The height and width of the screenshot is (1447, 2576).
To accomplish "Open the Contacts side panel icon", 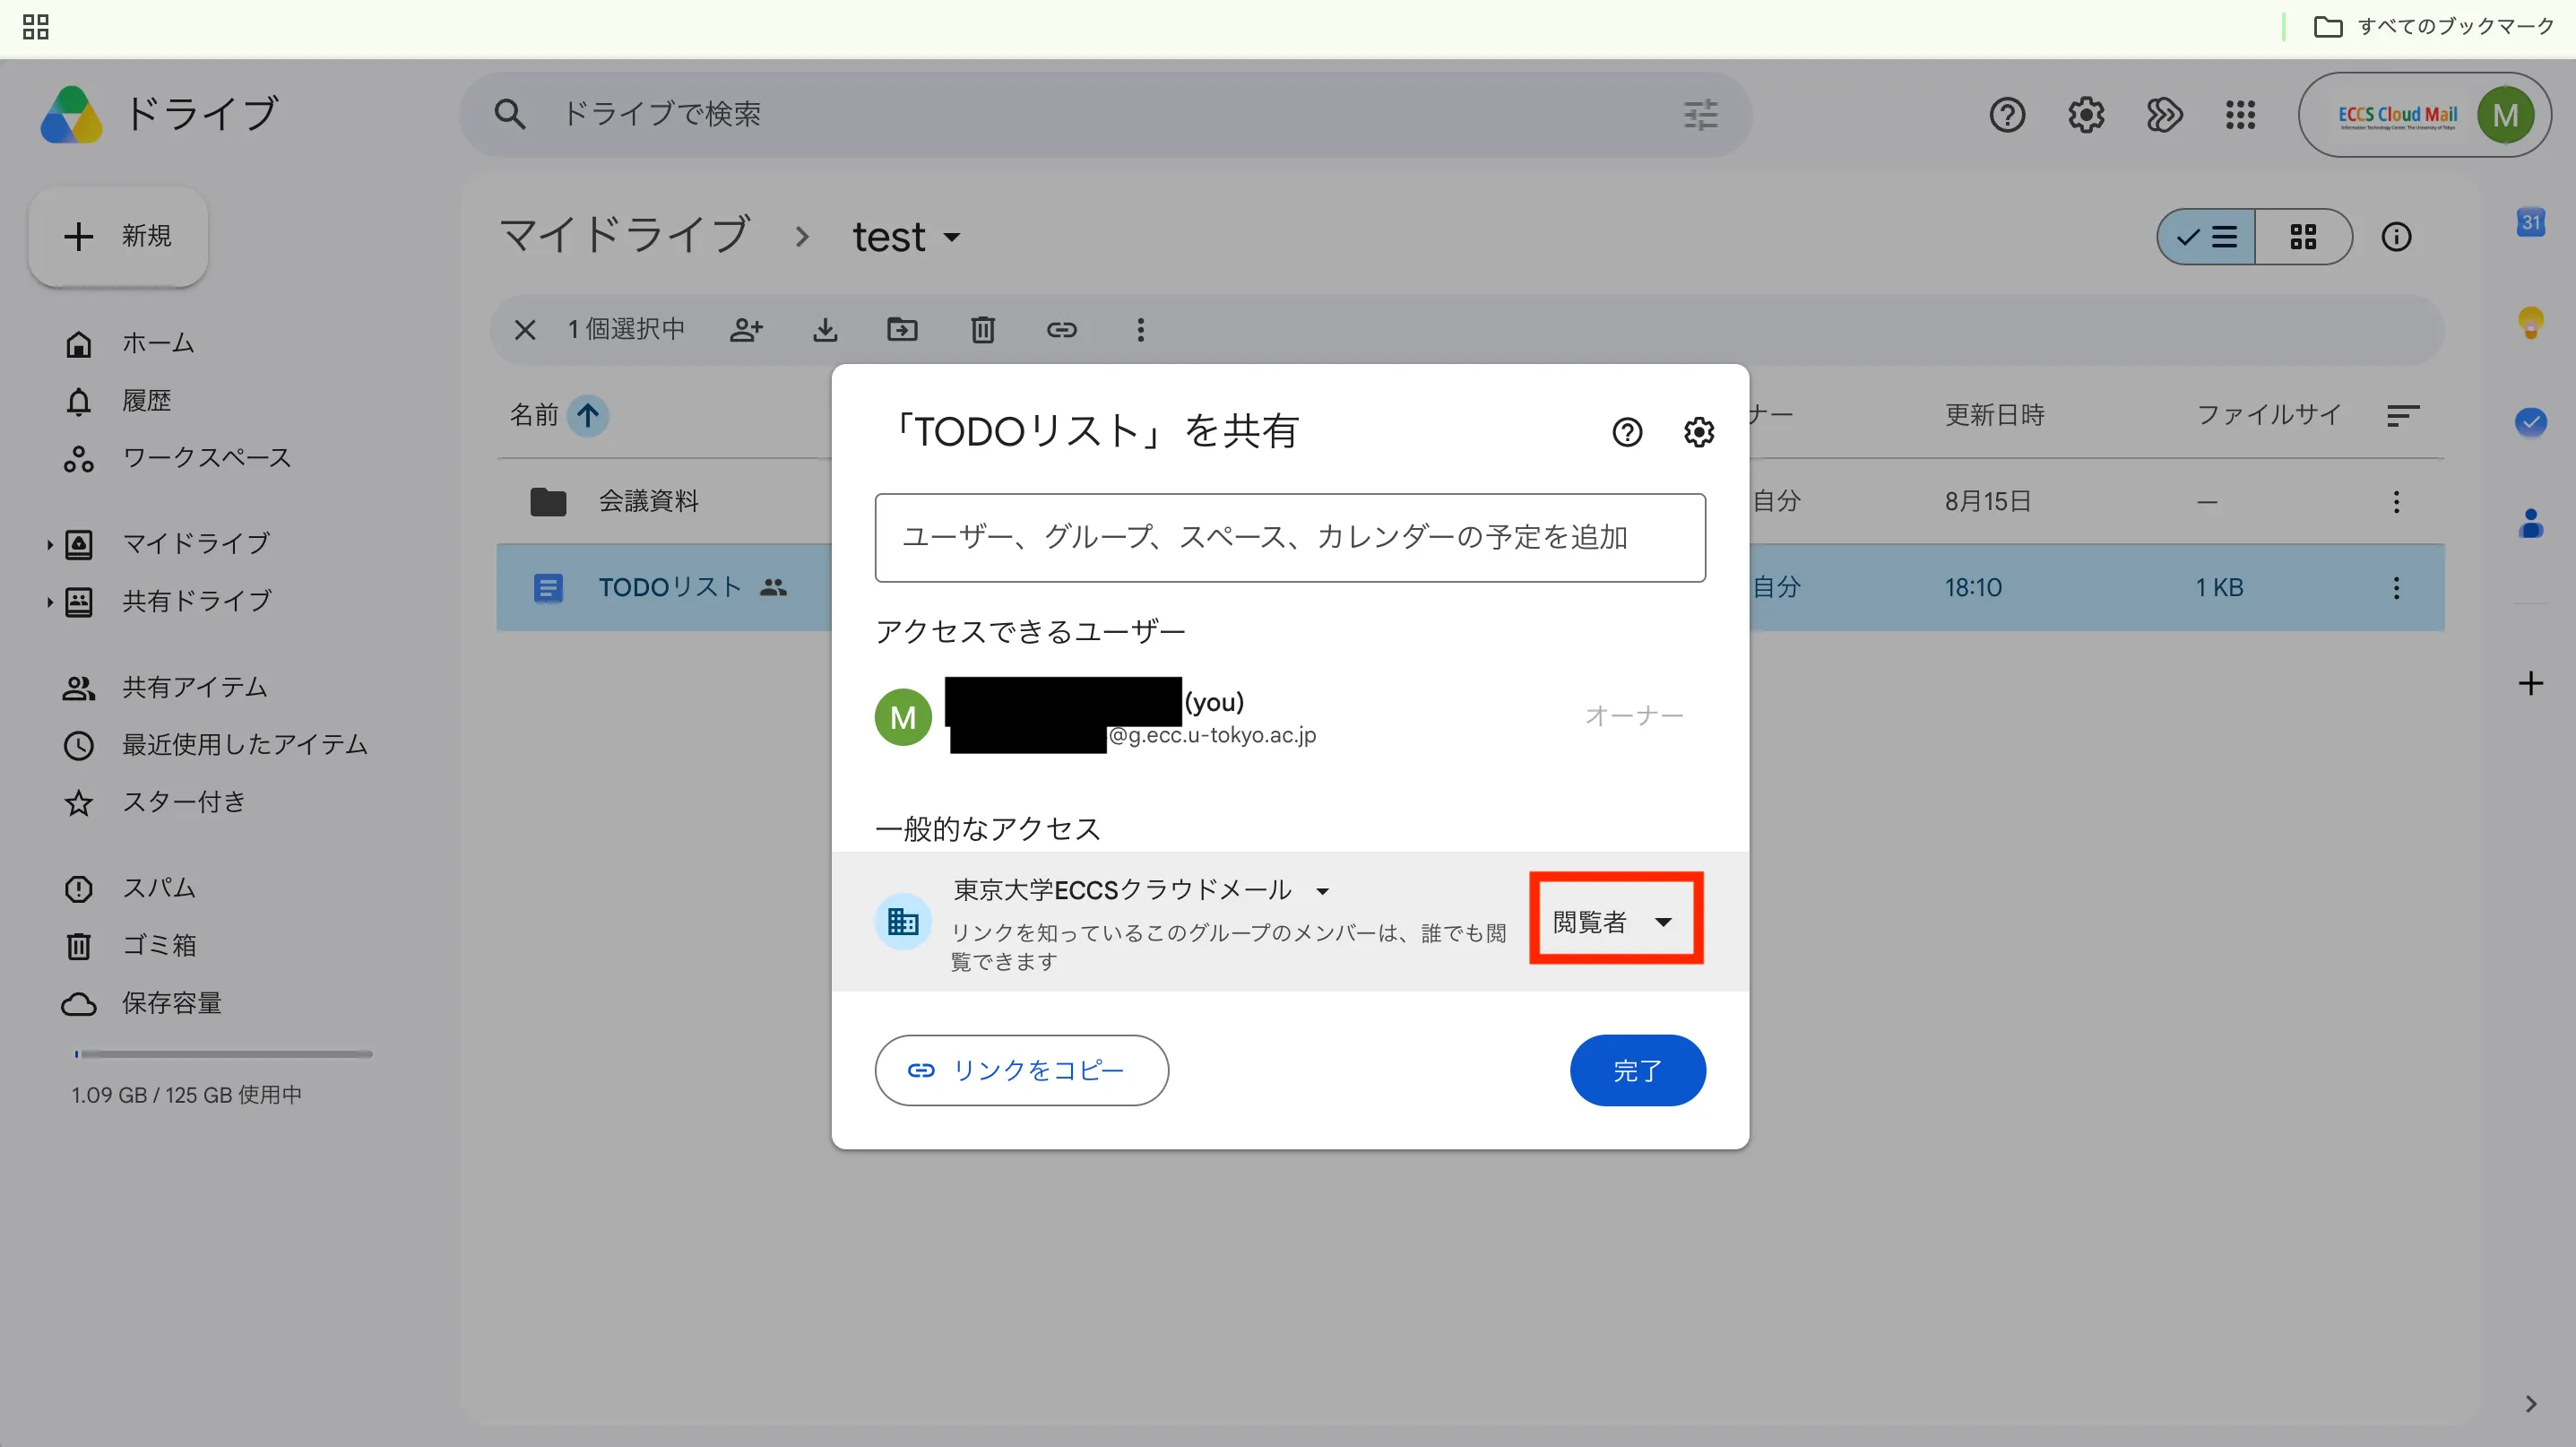I will 2530,523.
